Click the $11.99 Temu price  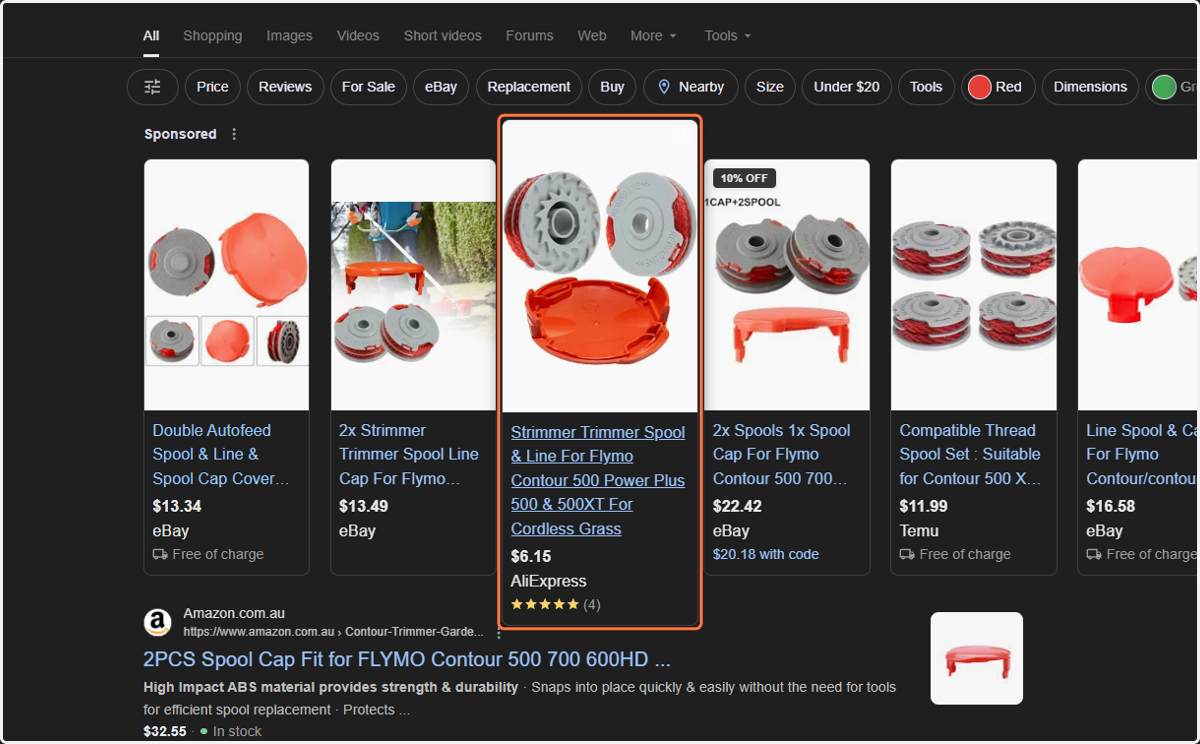(x=922, y=506)
